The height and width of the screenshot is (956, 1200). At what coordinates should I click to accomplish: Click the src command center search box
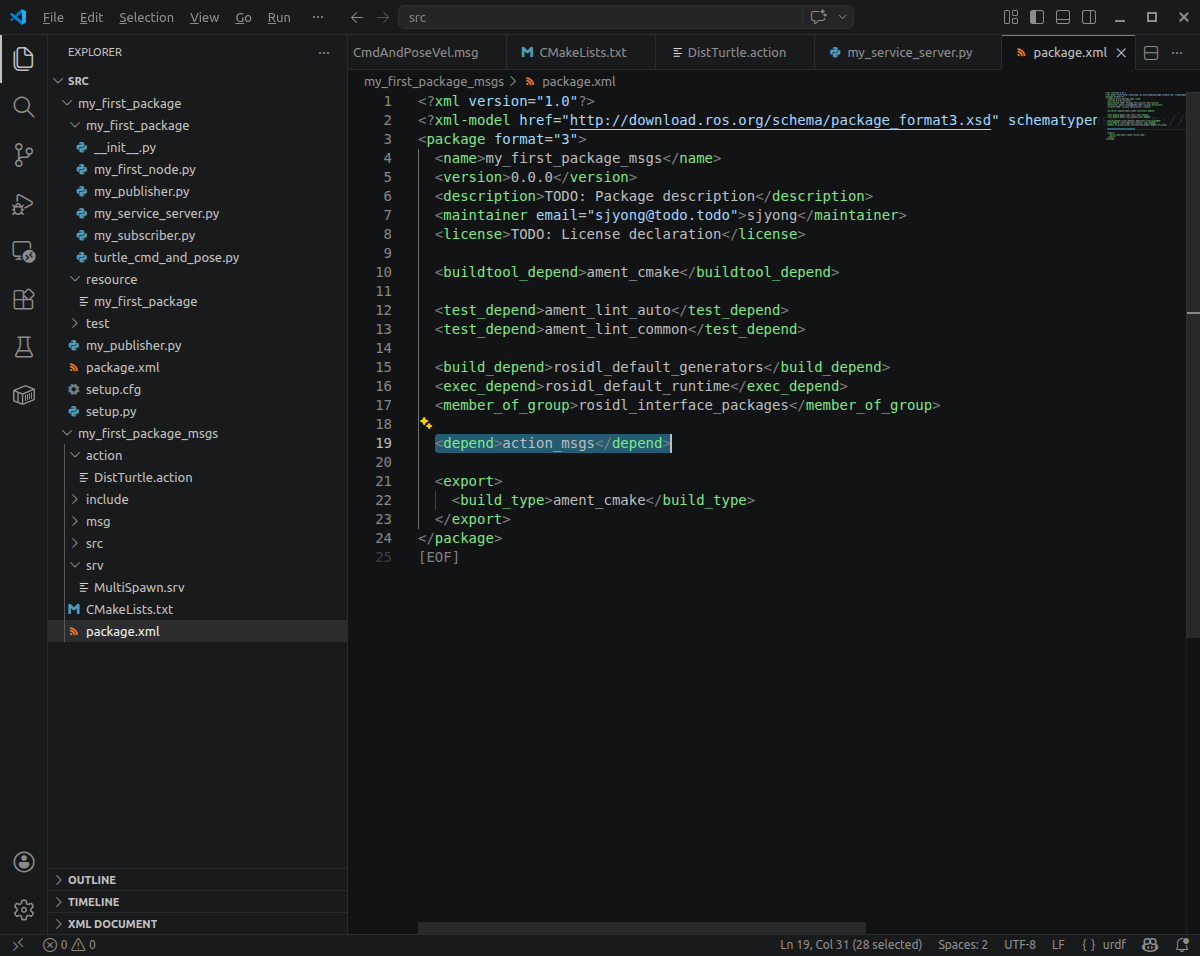pyautogui.click(x=600, y=17)
